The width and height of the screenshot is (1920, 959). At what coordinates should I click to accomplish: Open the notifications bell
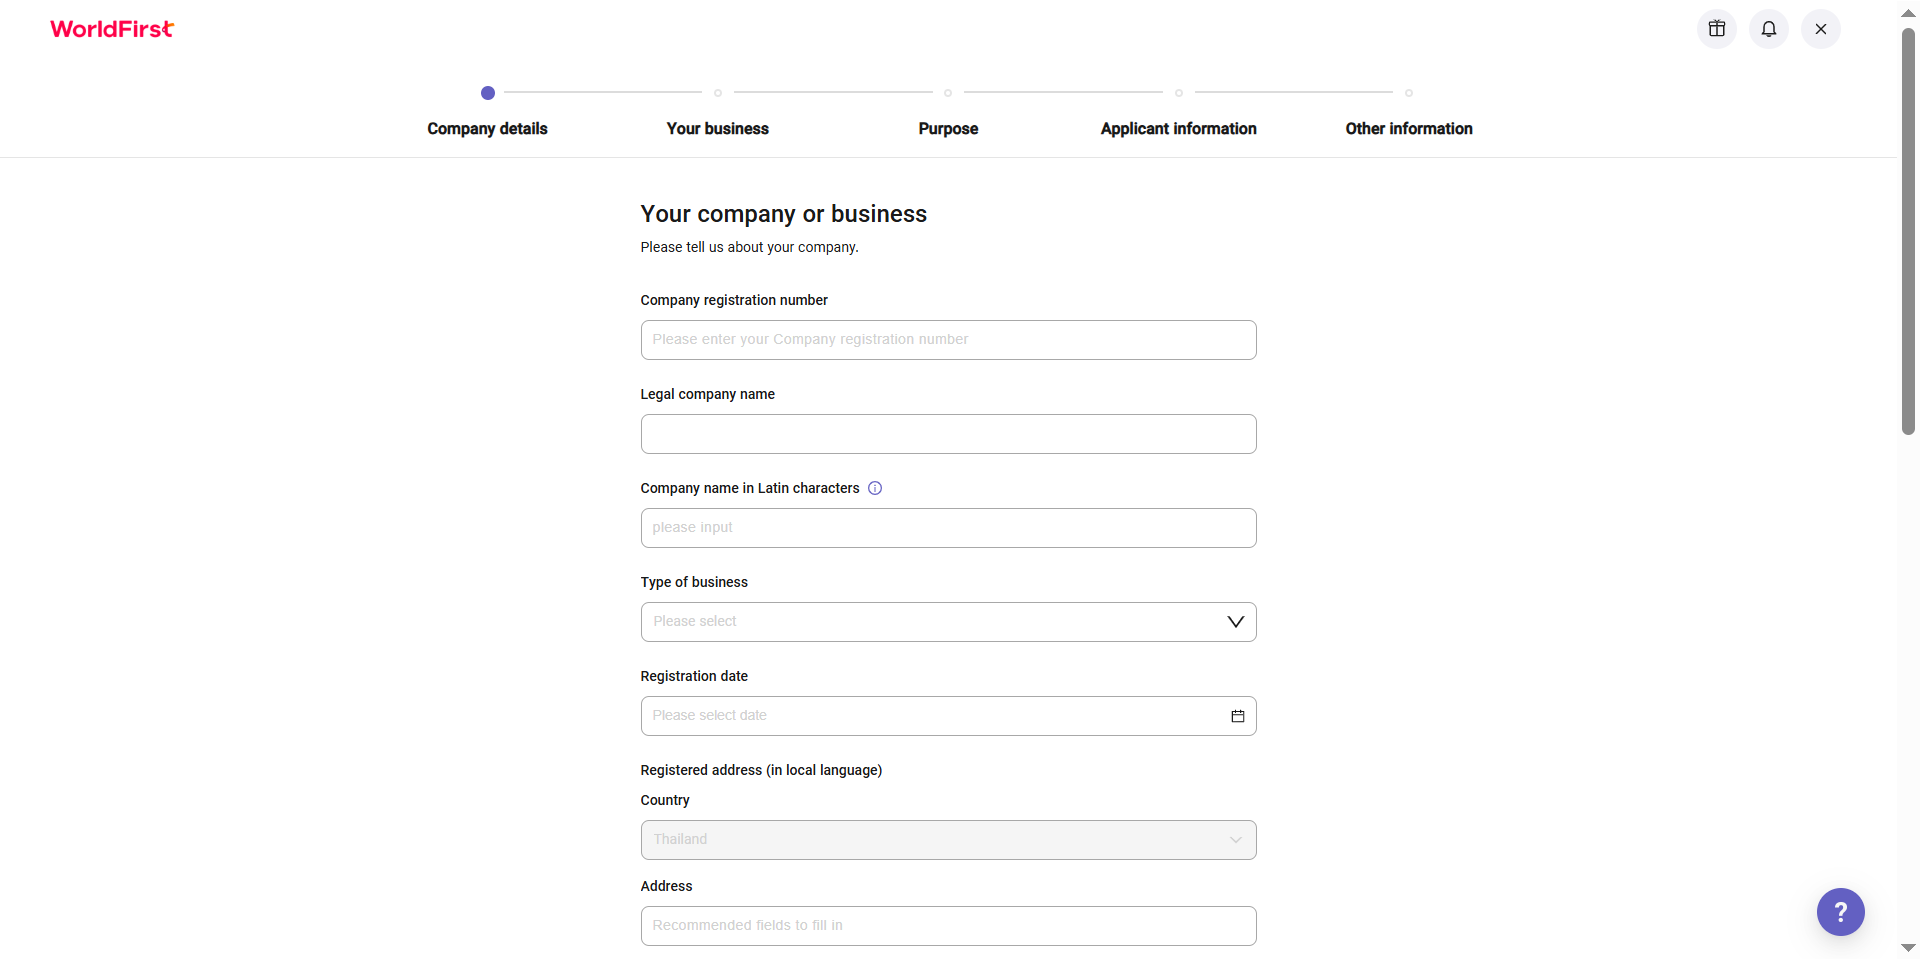click(x=1769, y=29)
